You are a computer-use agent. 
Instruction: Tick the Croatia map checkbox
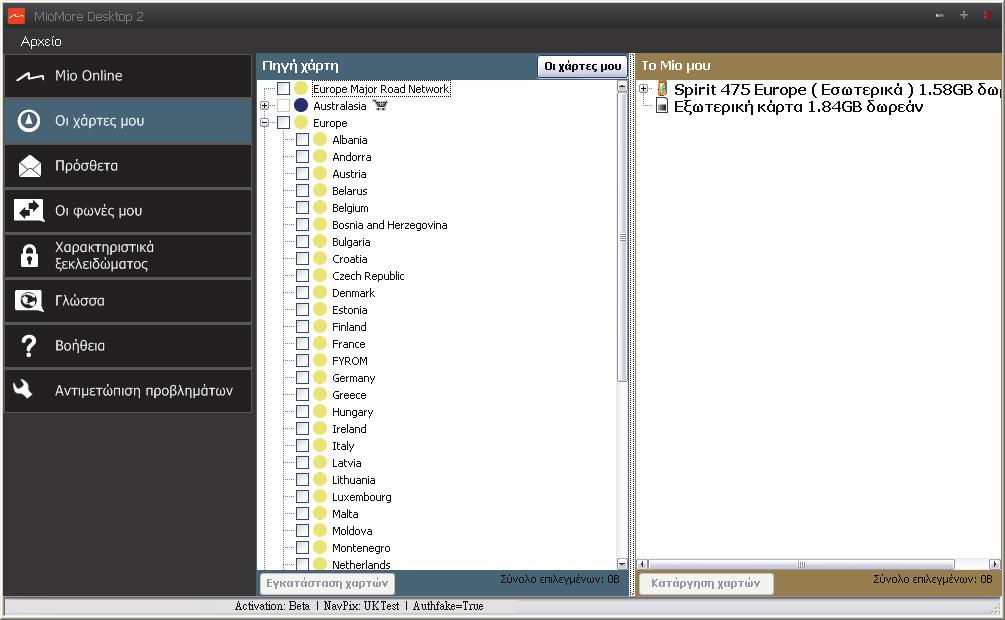(303, 258)
